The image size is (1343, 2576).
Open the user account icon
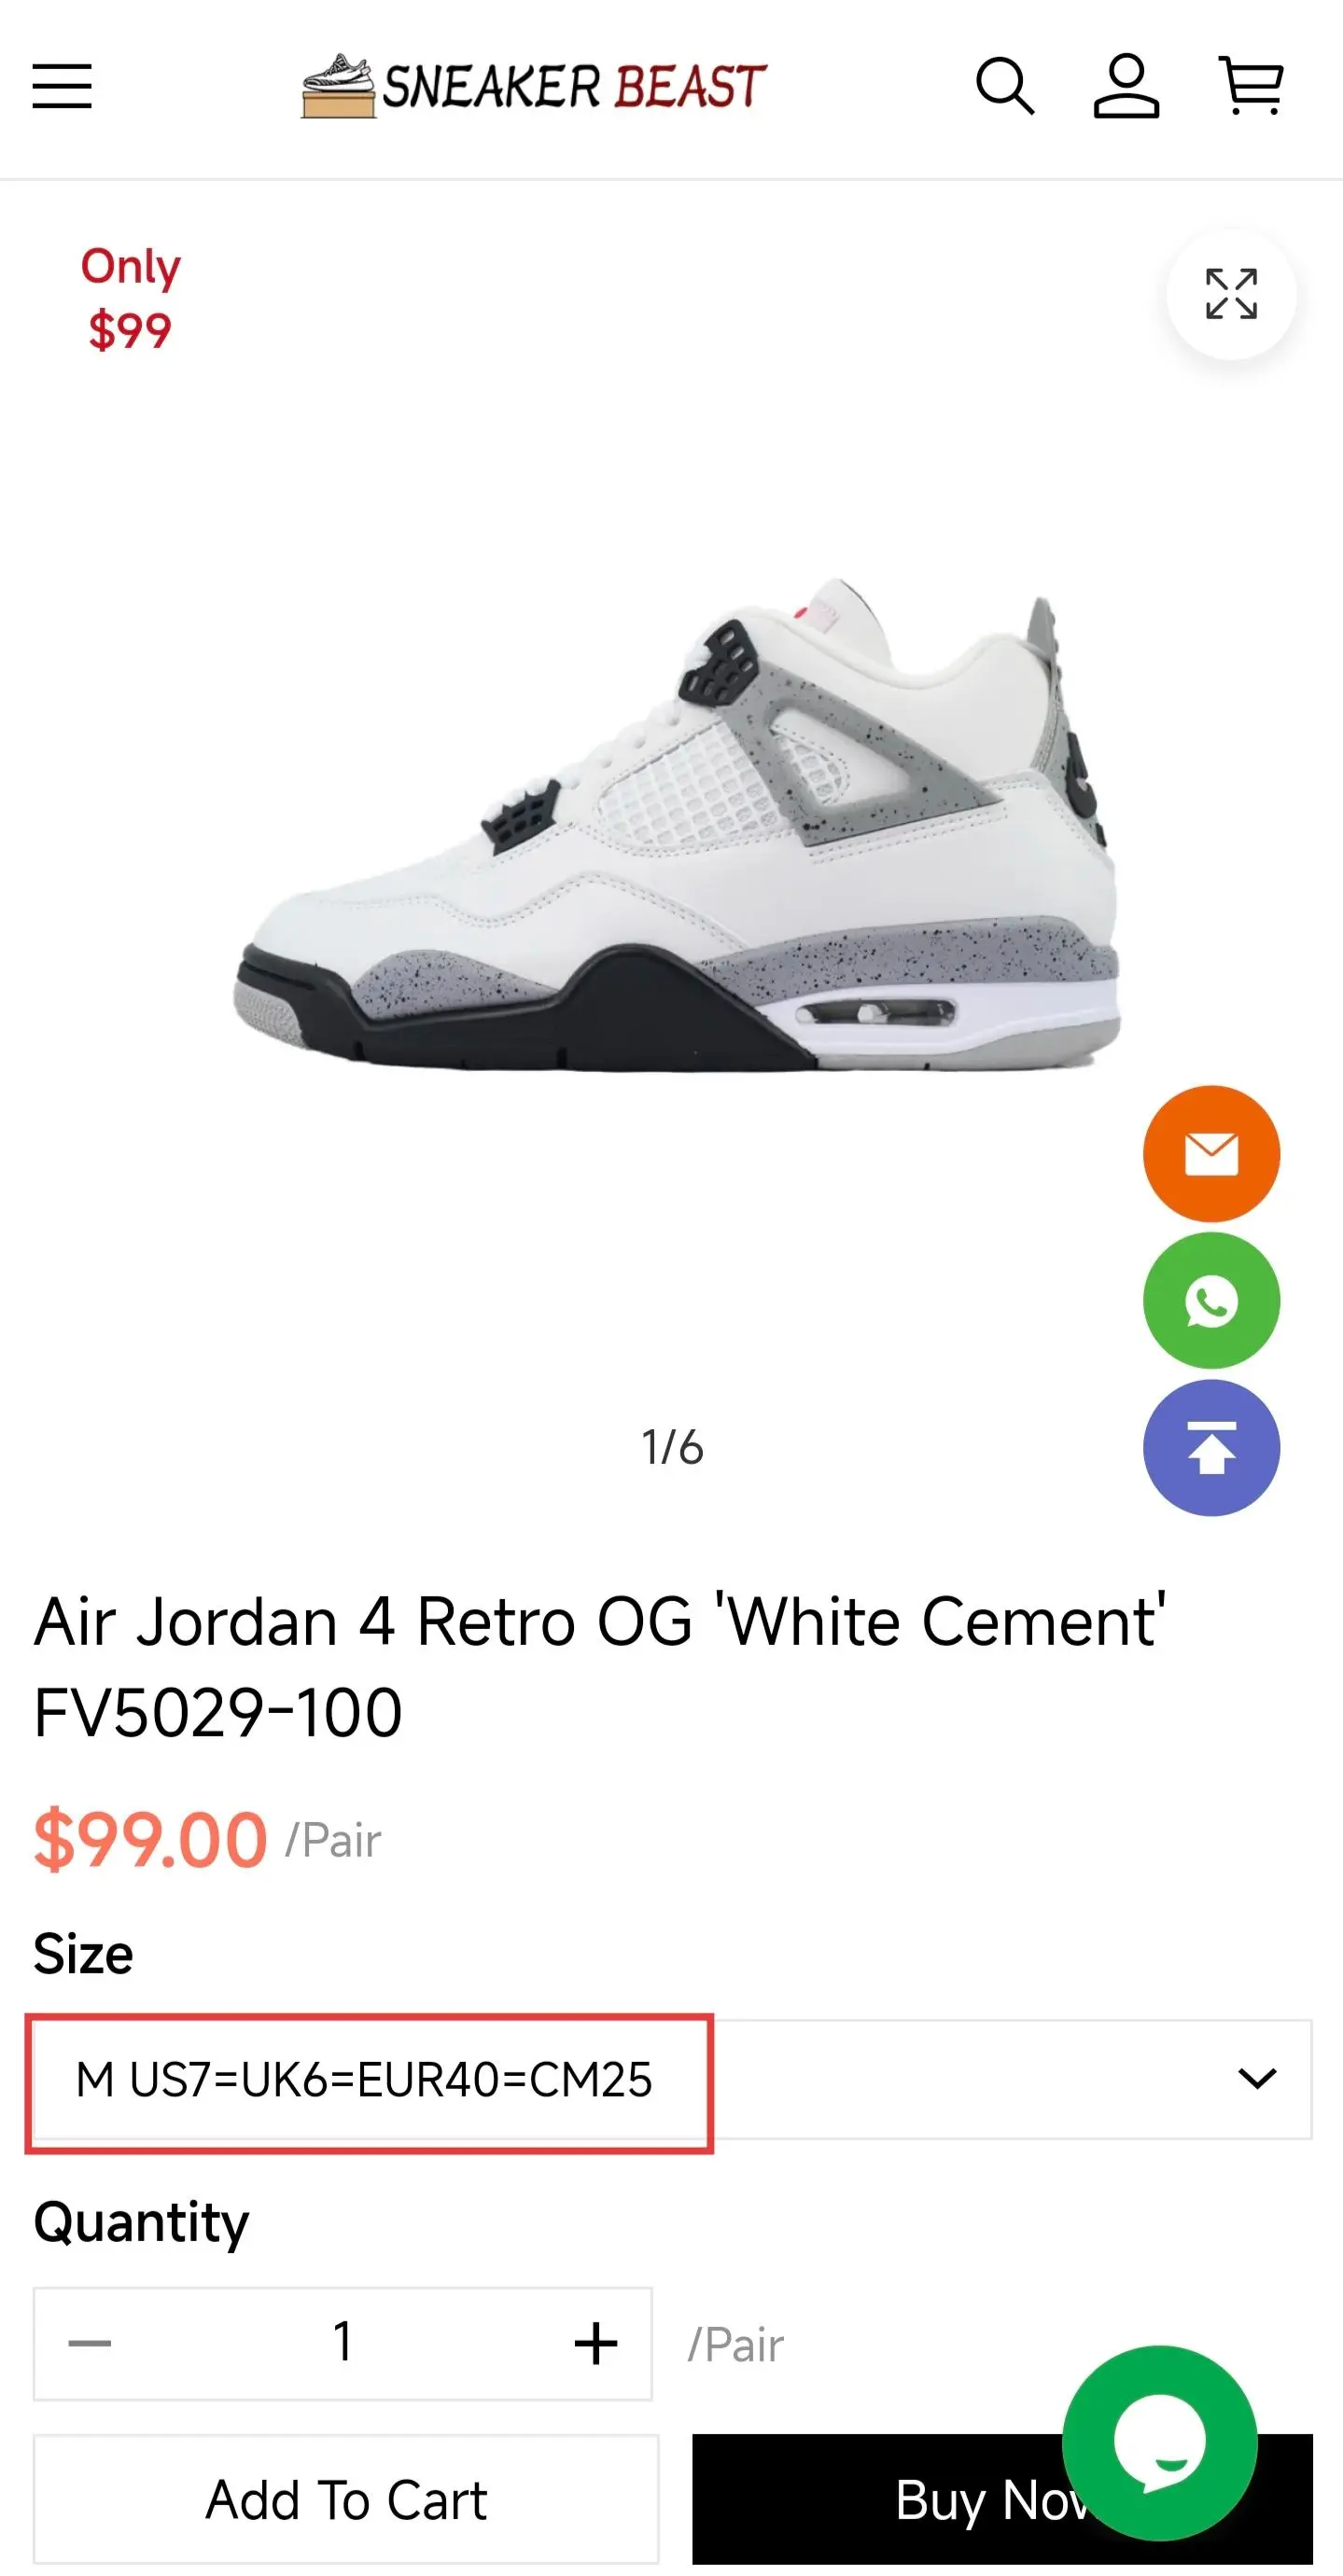[1126, 86]
